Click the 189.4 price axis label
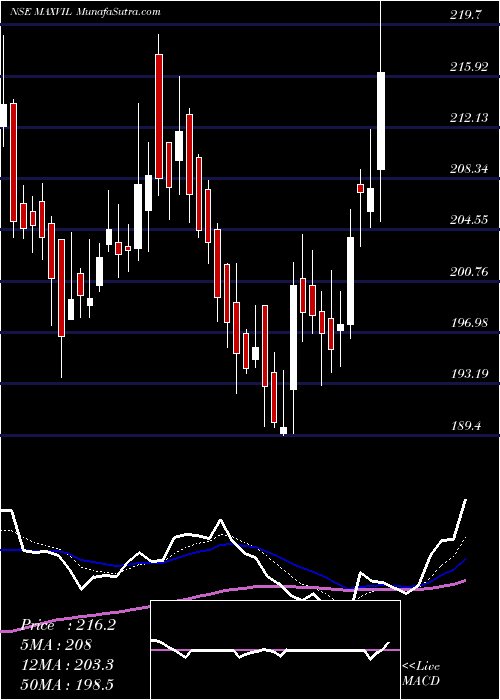 466,425
